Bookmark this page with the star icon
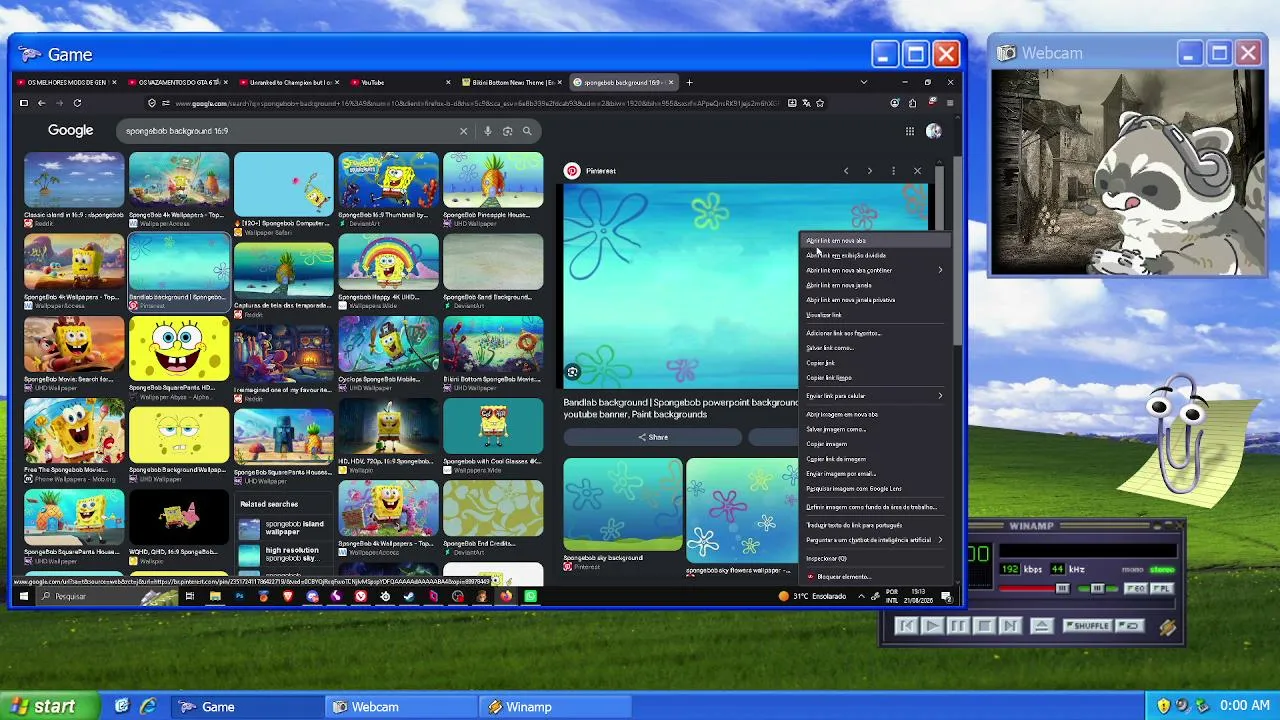This screenshot has height=720, width=1280. [820, 103]
